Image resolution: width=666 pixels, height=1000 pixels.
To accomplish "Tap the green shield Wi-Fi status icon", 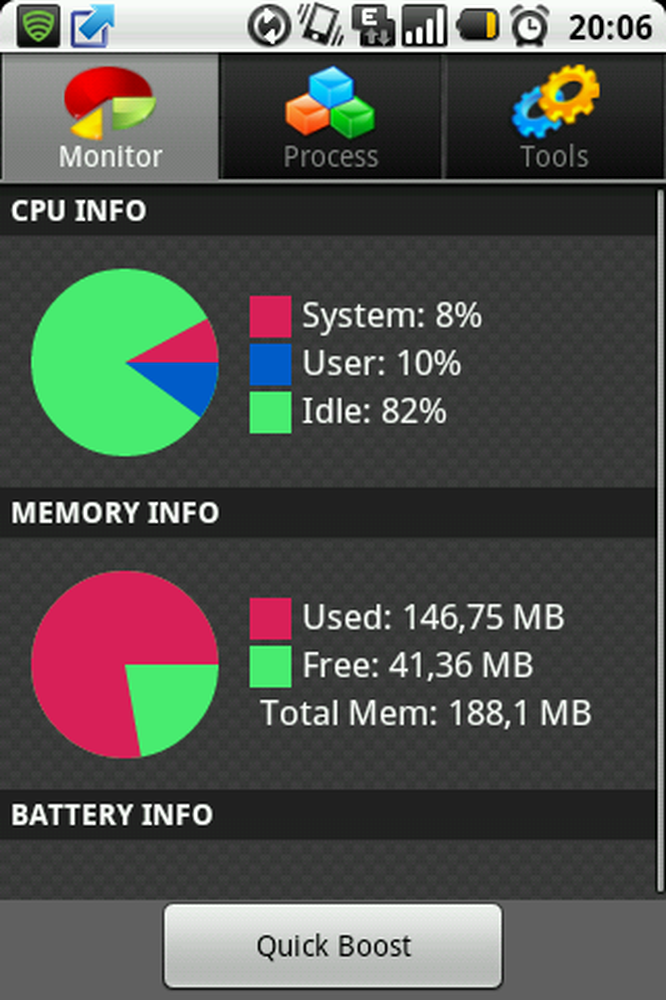I will click(38, 26).
